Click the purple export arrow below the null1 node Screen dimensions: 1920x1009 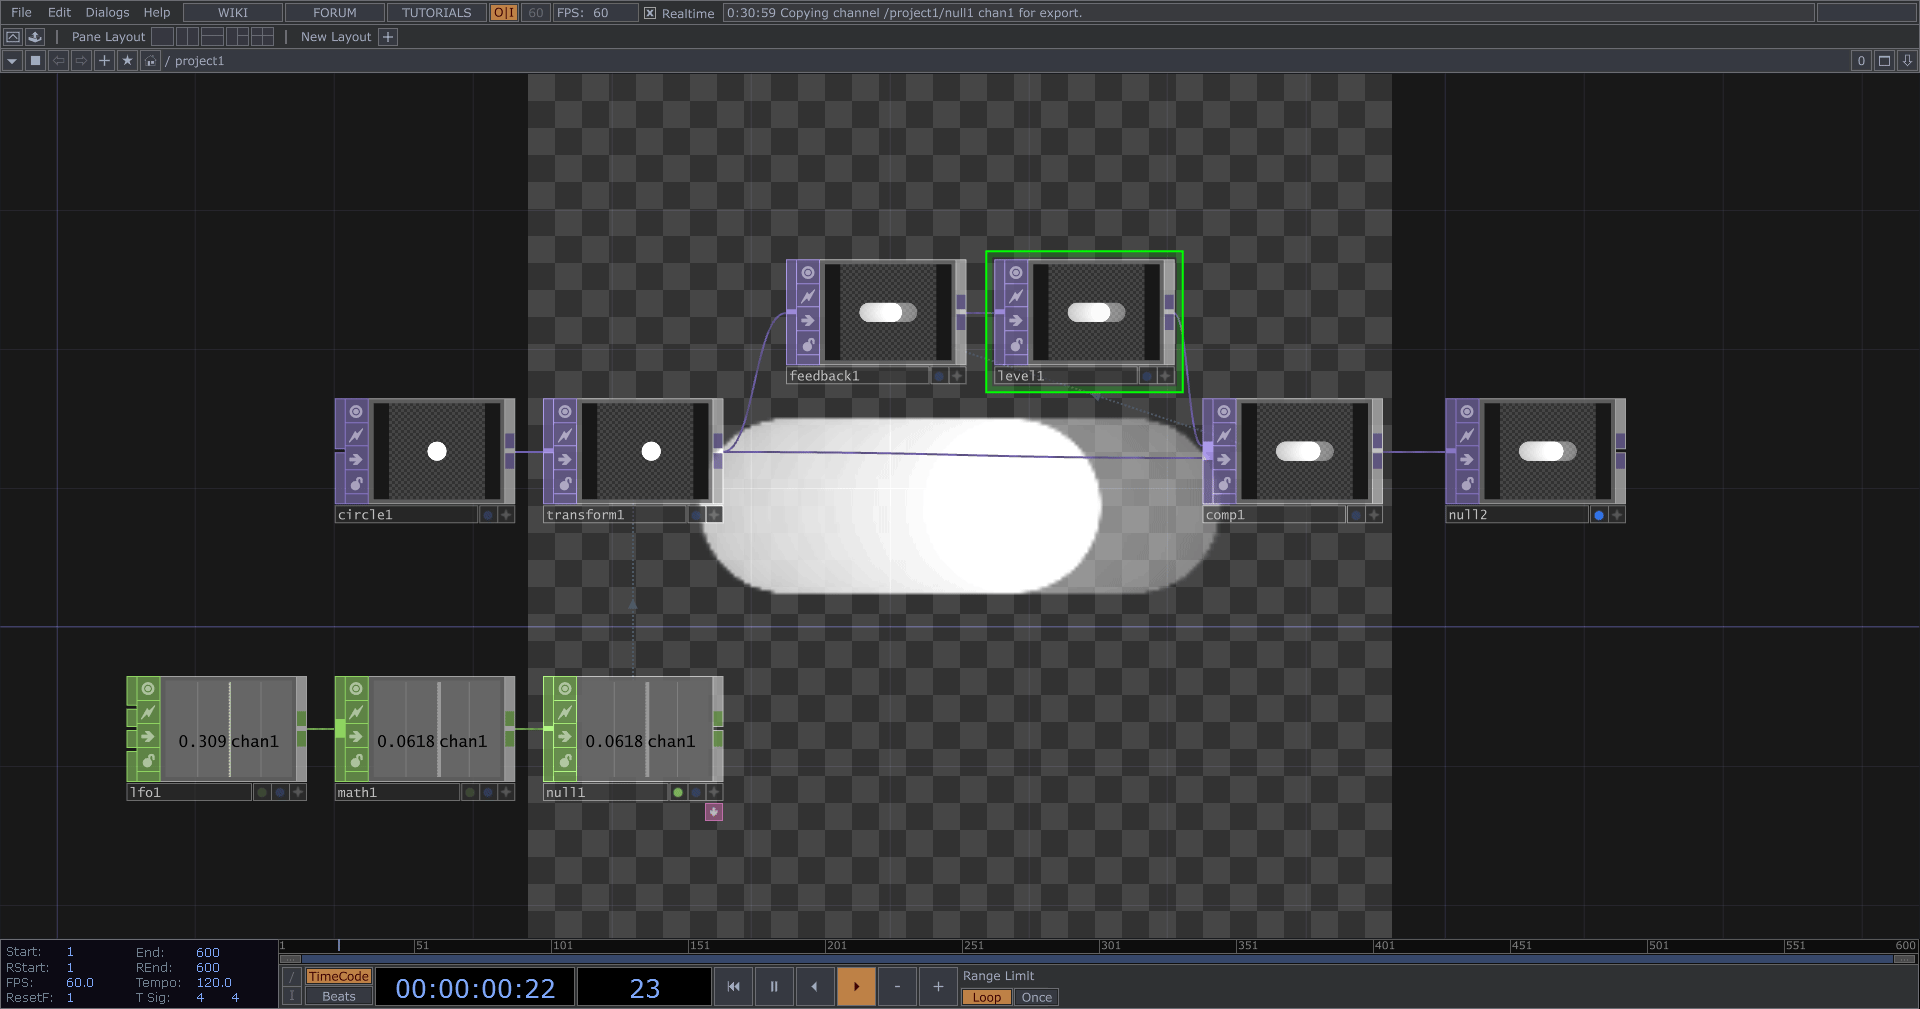click(x=713, y=812)
